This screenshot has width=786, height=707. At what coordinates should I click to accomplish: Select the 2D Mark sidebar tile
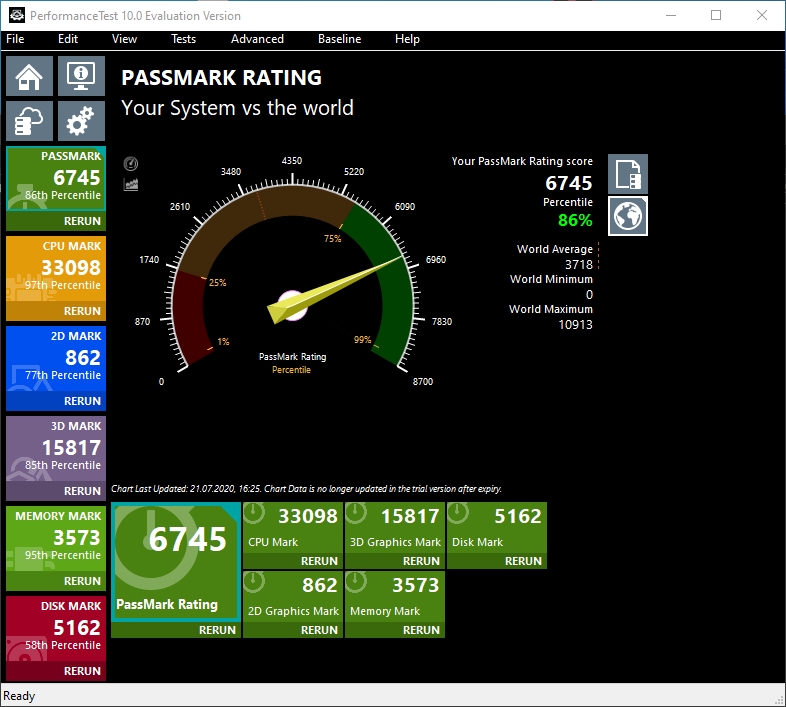click(x=56, y=359)
